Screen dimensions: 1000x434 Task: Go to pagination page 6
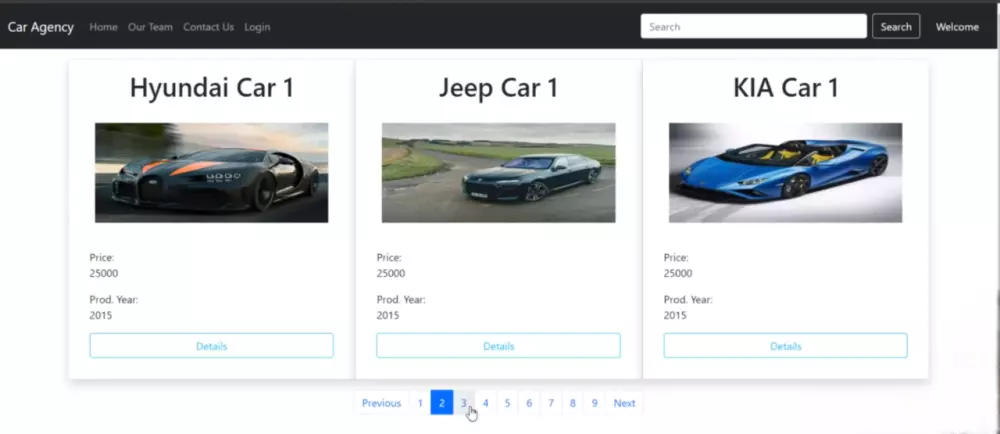pyautogui.click(x=529, y=403)
